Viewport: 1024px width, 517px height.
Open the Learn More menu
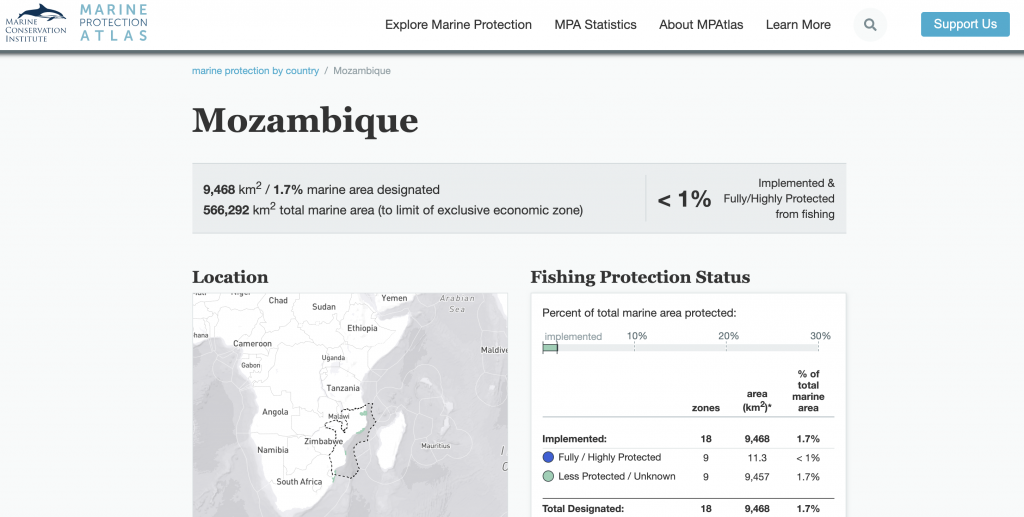click(798, 25)
